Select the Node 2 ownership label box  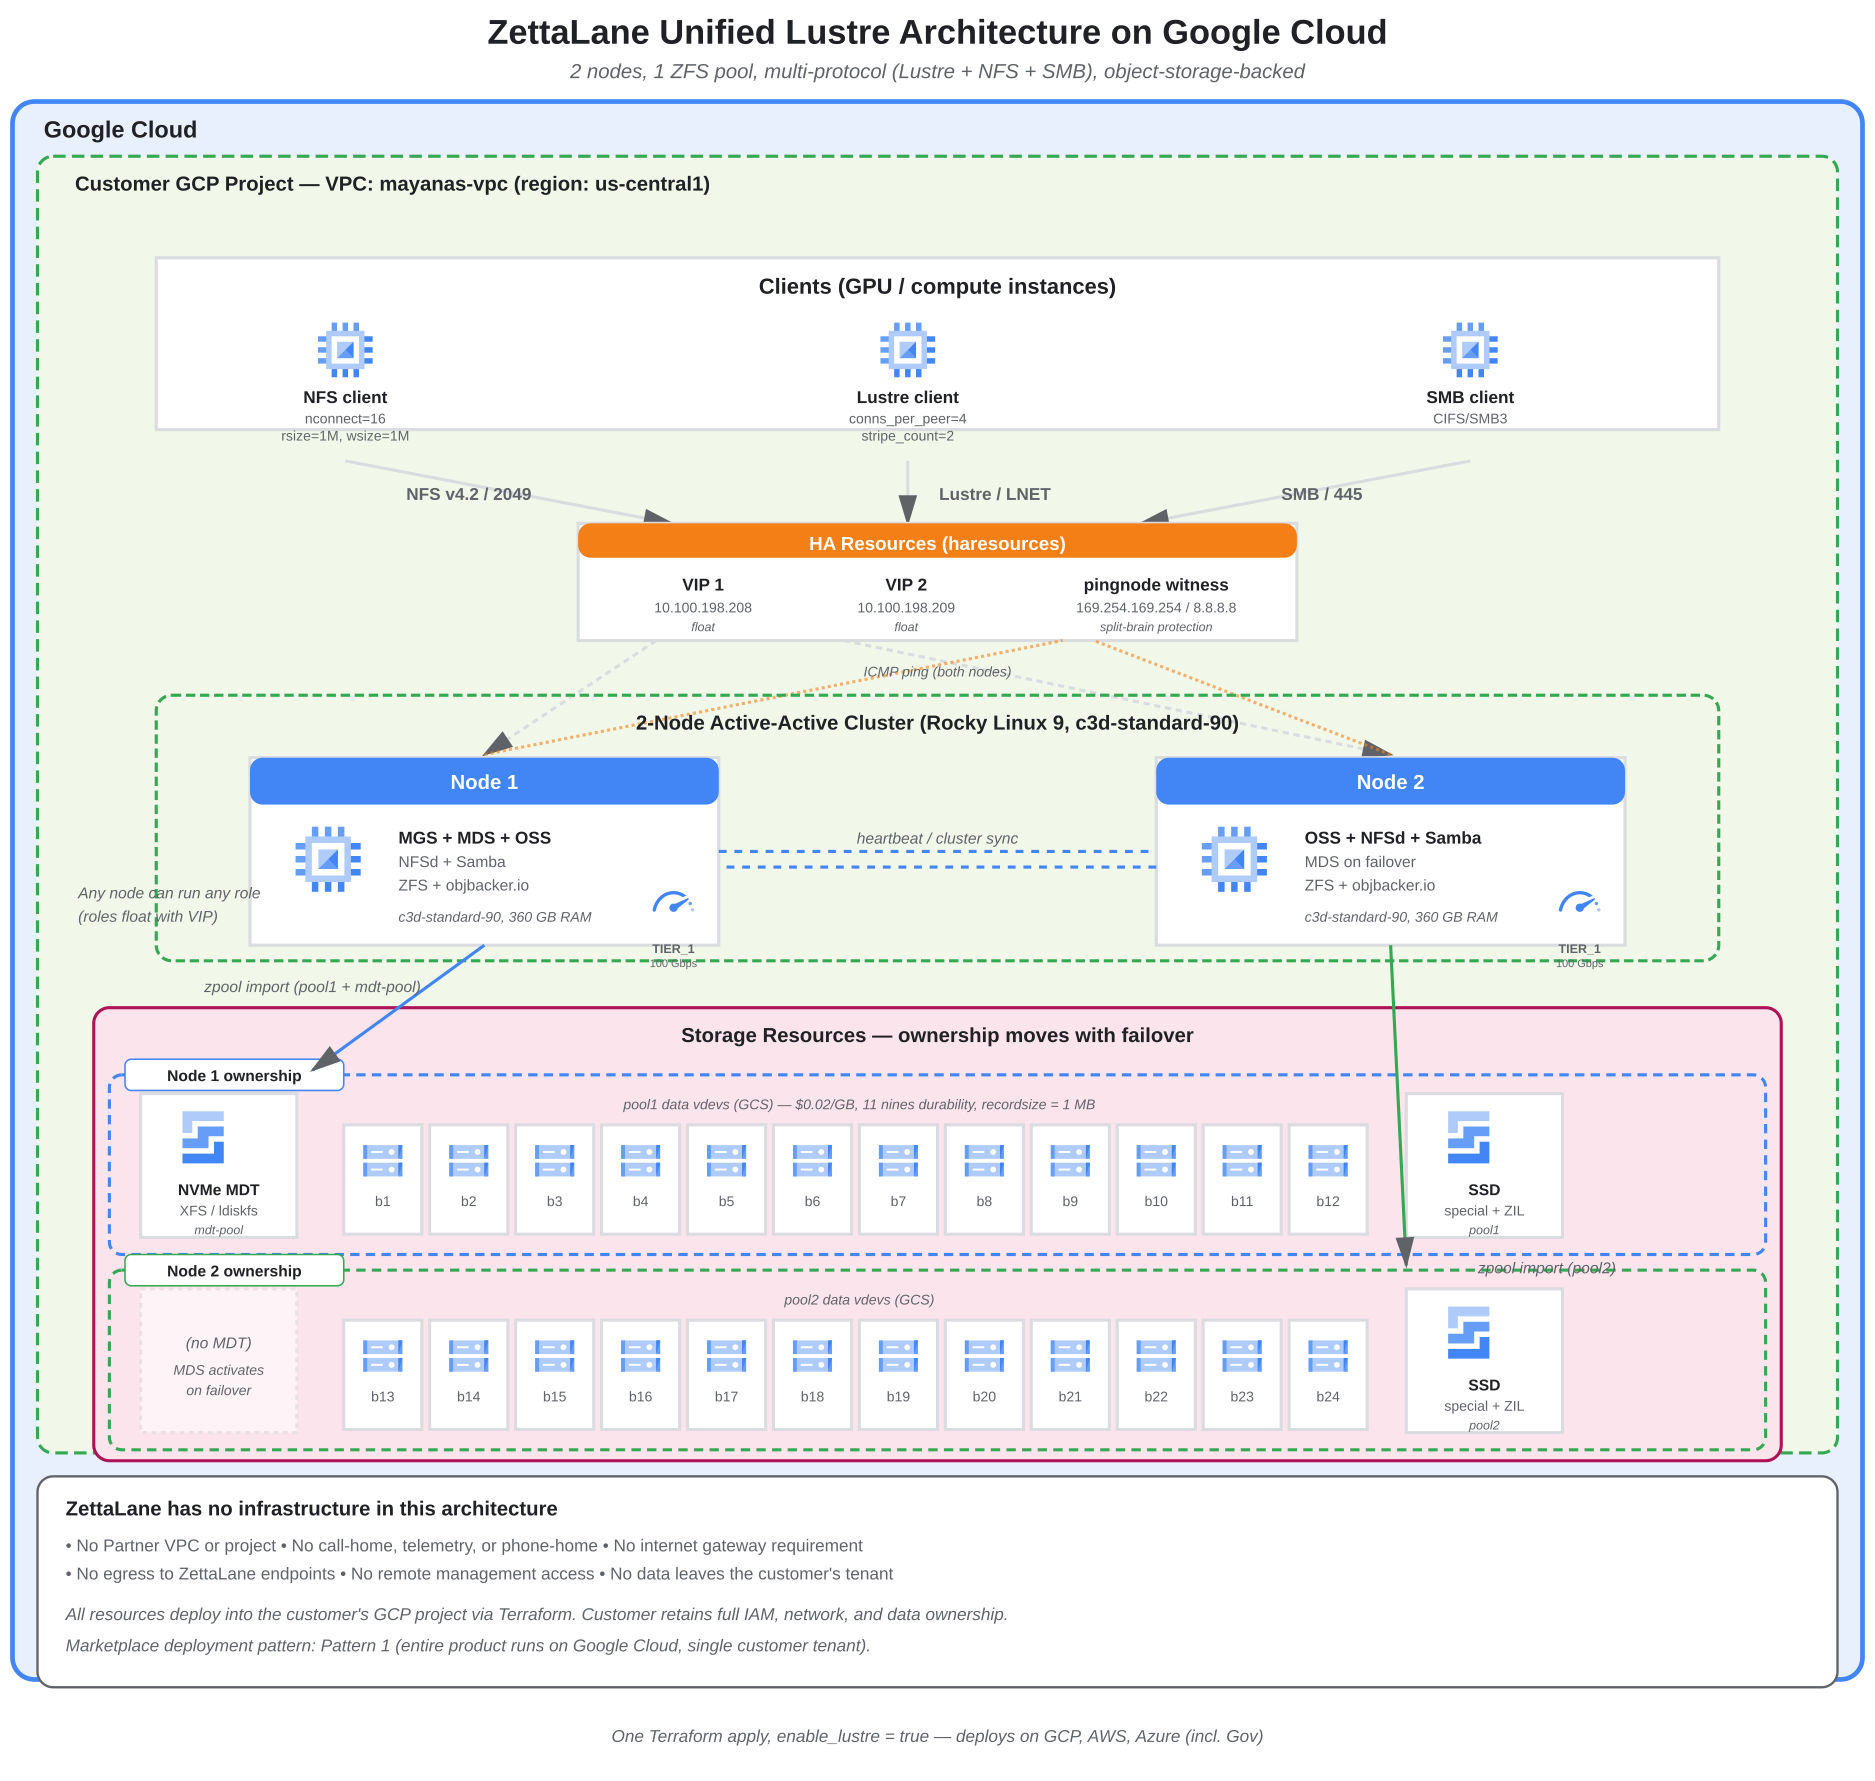coord(234,1270)
